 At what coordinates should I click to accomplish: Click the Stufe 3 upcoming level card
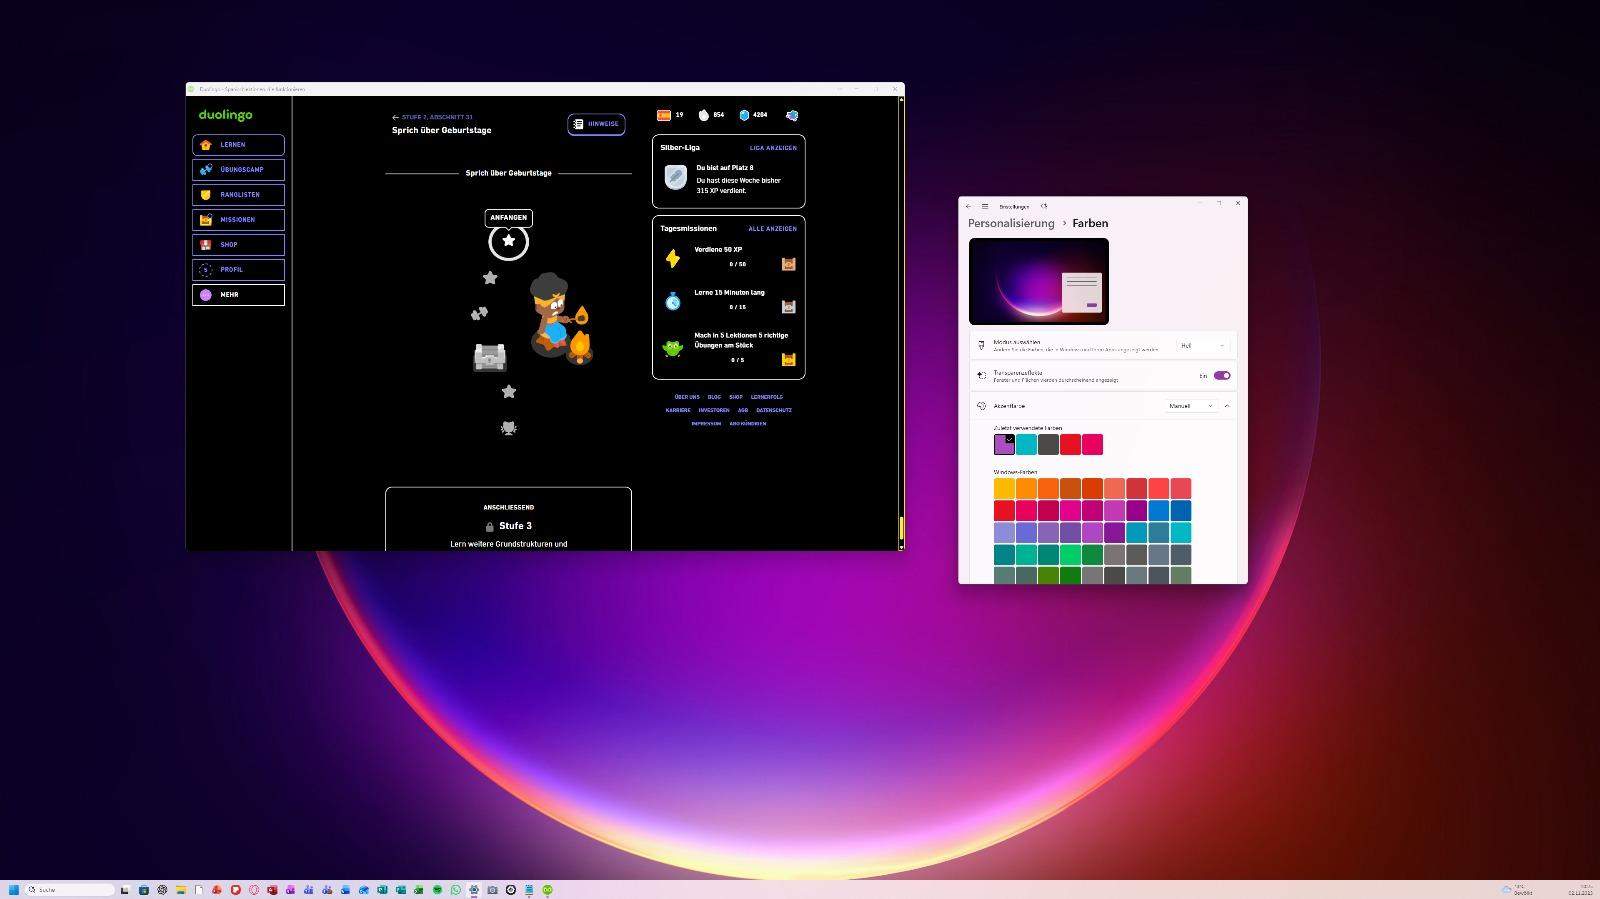tap(508, 519)
